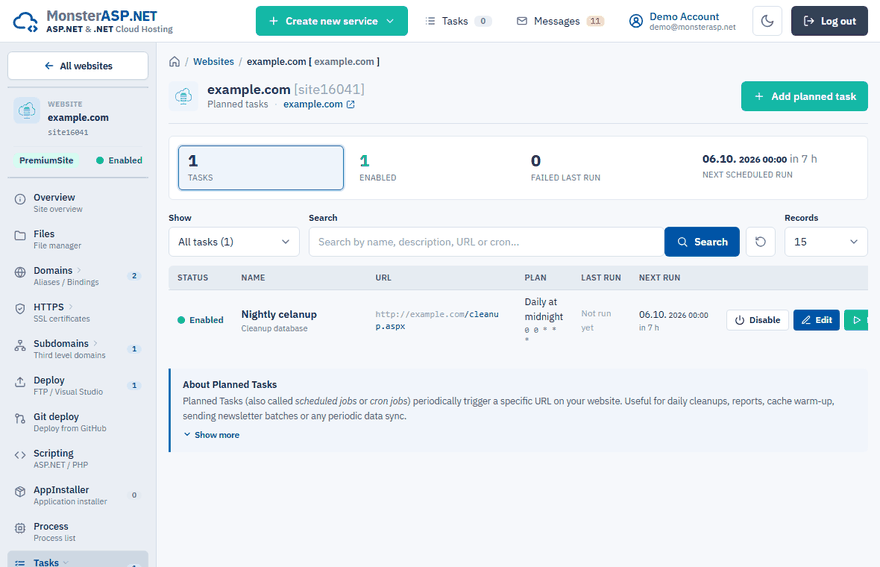
Task: Open the Show All tasks dropdown
Action: coord(234,242)
